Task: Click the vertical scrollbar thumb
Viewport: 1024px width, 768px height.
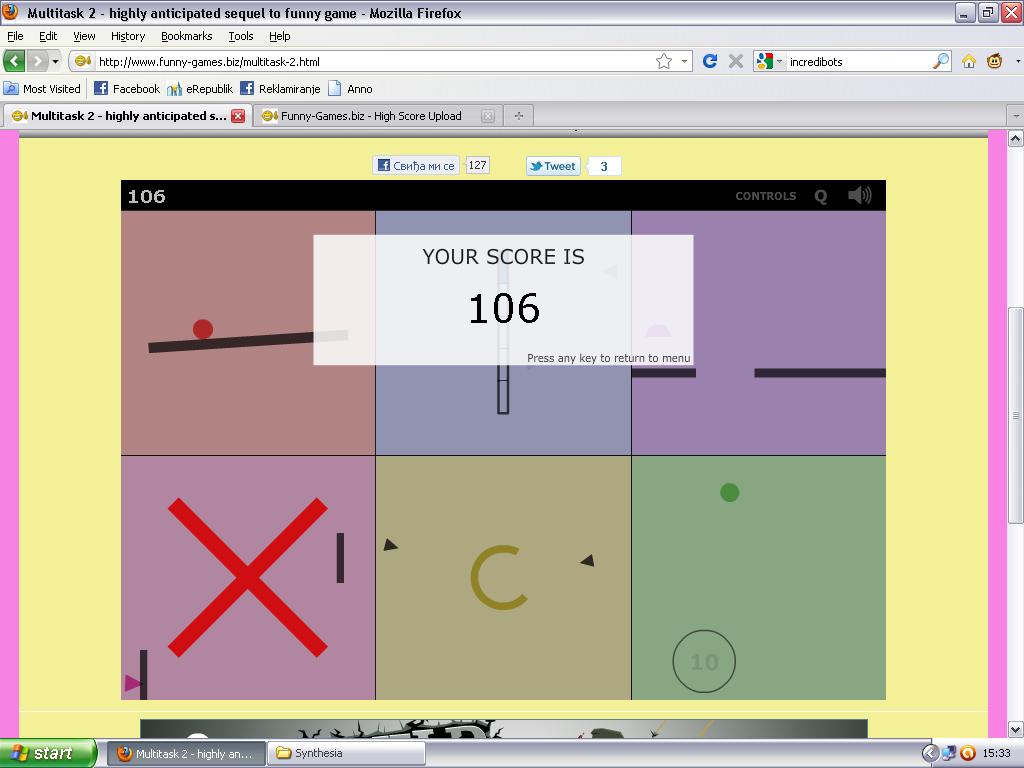Action: point(1016,415)
